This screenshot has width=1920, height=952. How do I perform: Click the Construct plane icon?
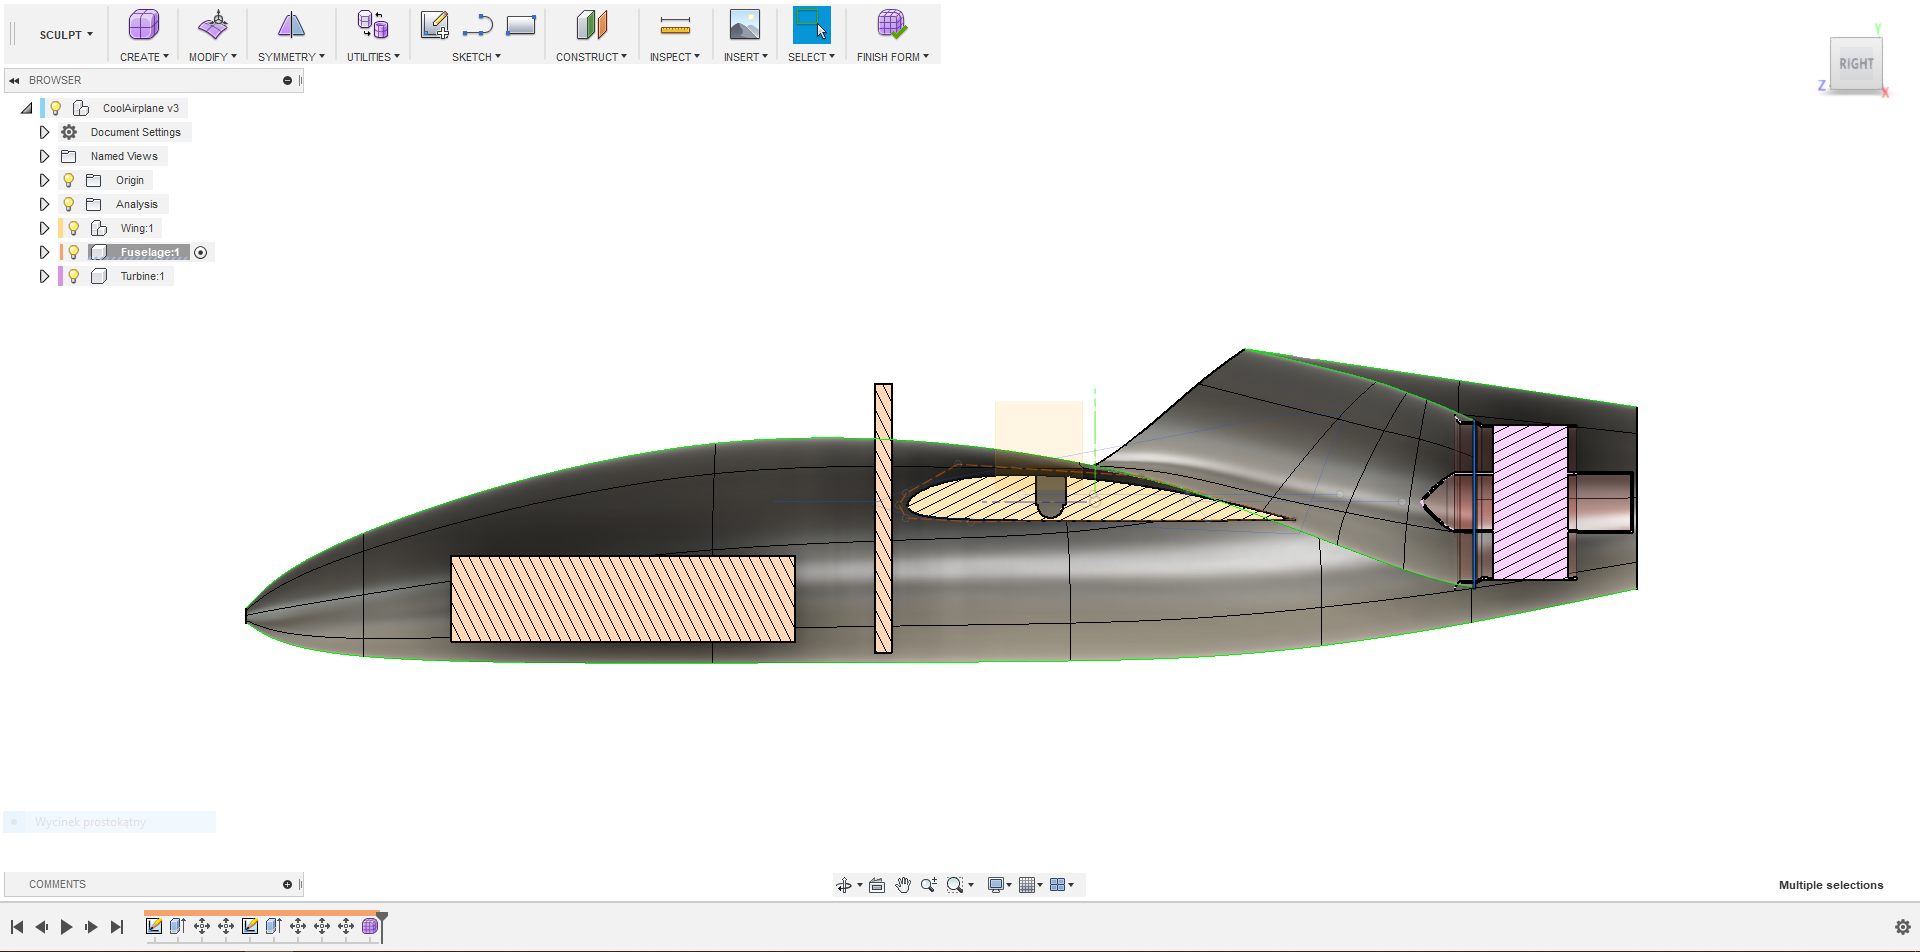coord(592,25)
